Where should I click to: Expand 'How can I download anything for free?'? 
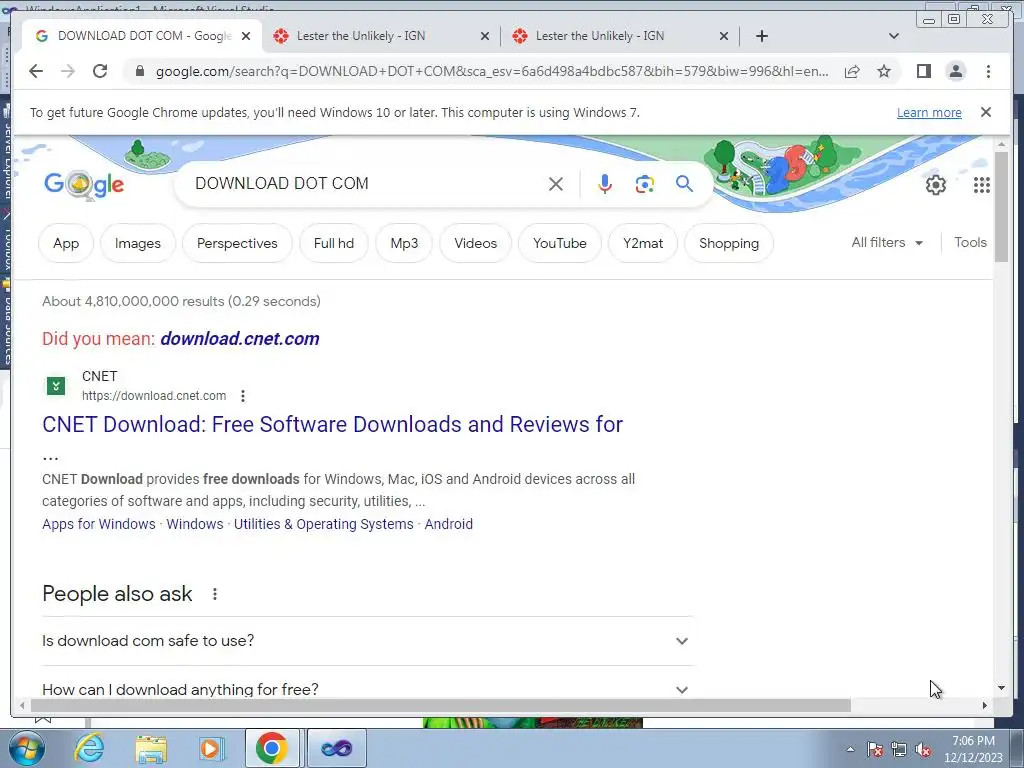366,689
